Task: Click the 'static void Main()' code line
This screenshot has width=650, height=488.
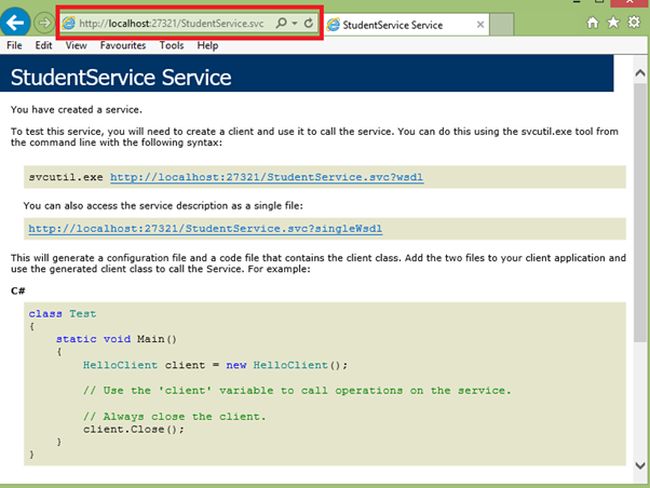Action: pyautogui.click(x=116, y=339)
